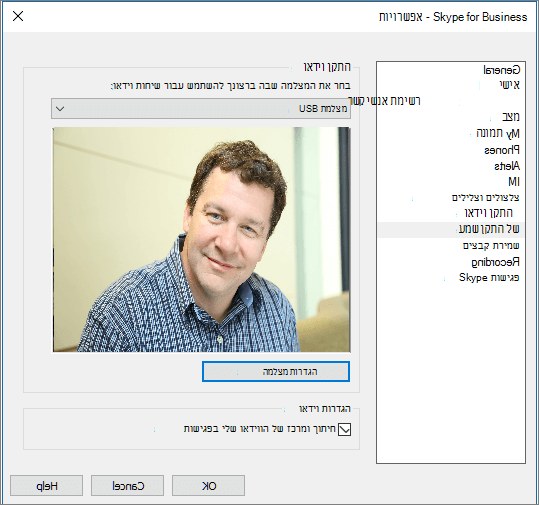Open the USB camera selection dropdown
The image size is (539, 505).
(201, 109)
